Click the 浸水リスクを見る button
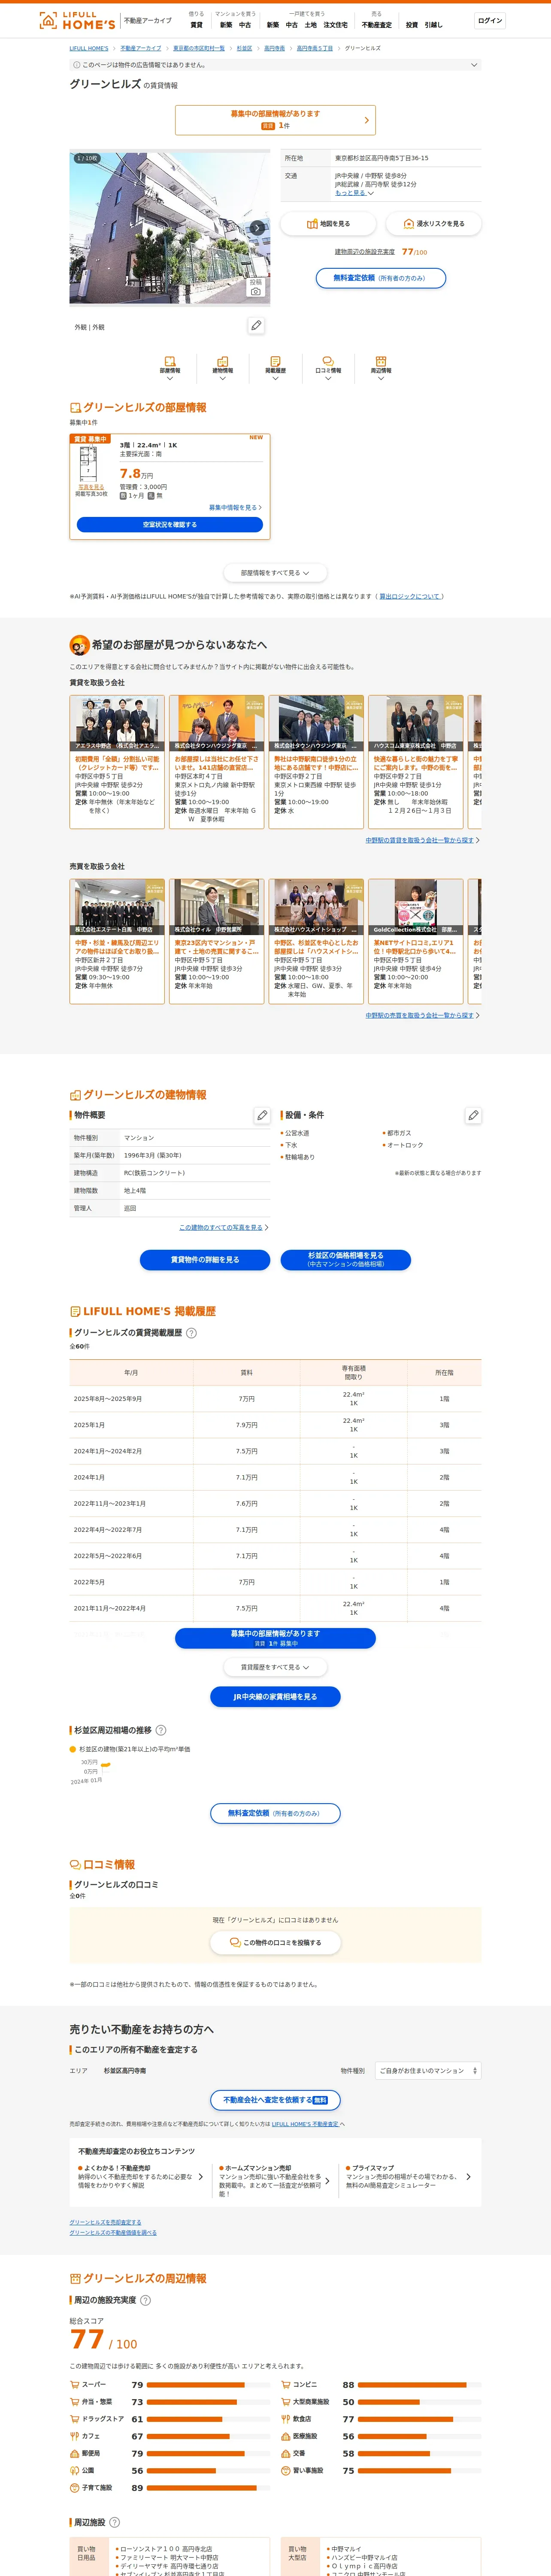Screen dimensions: 551x2576 point(434,224)
